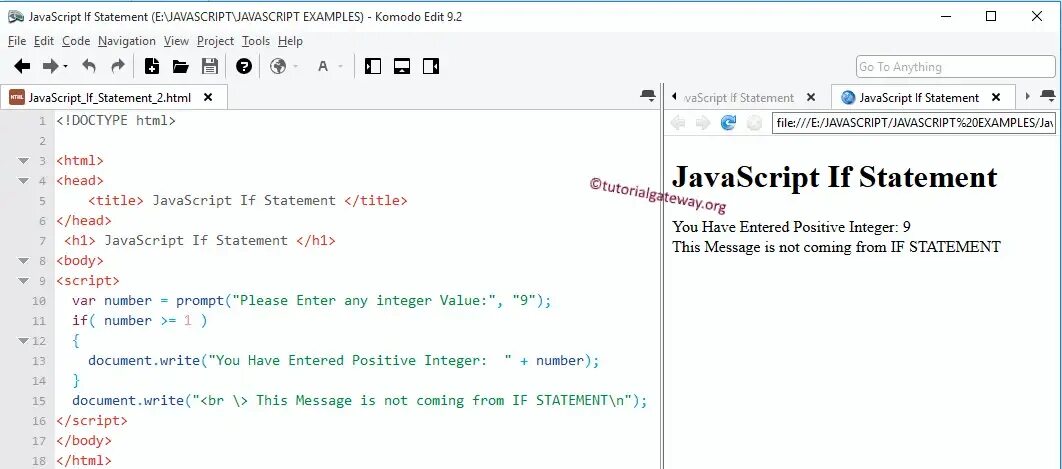The image size is (1062, 469).
Task: Toggle the bottom pane
Action: [x=402, y=66]
